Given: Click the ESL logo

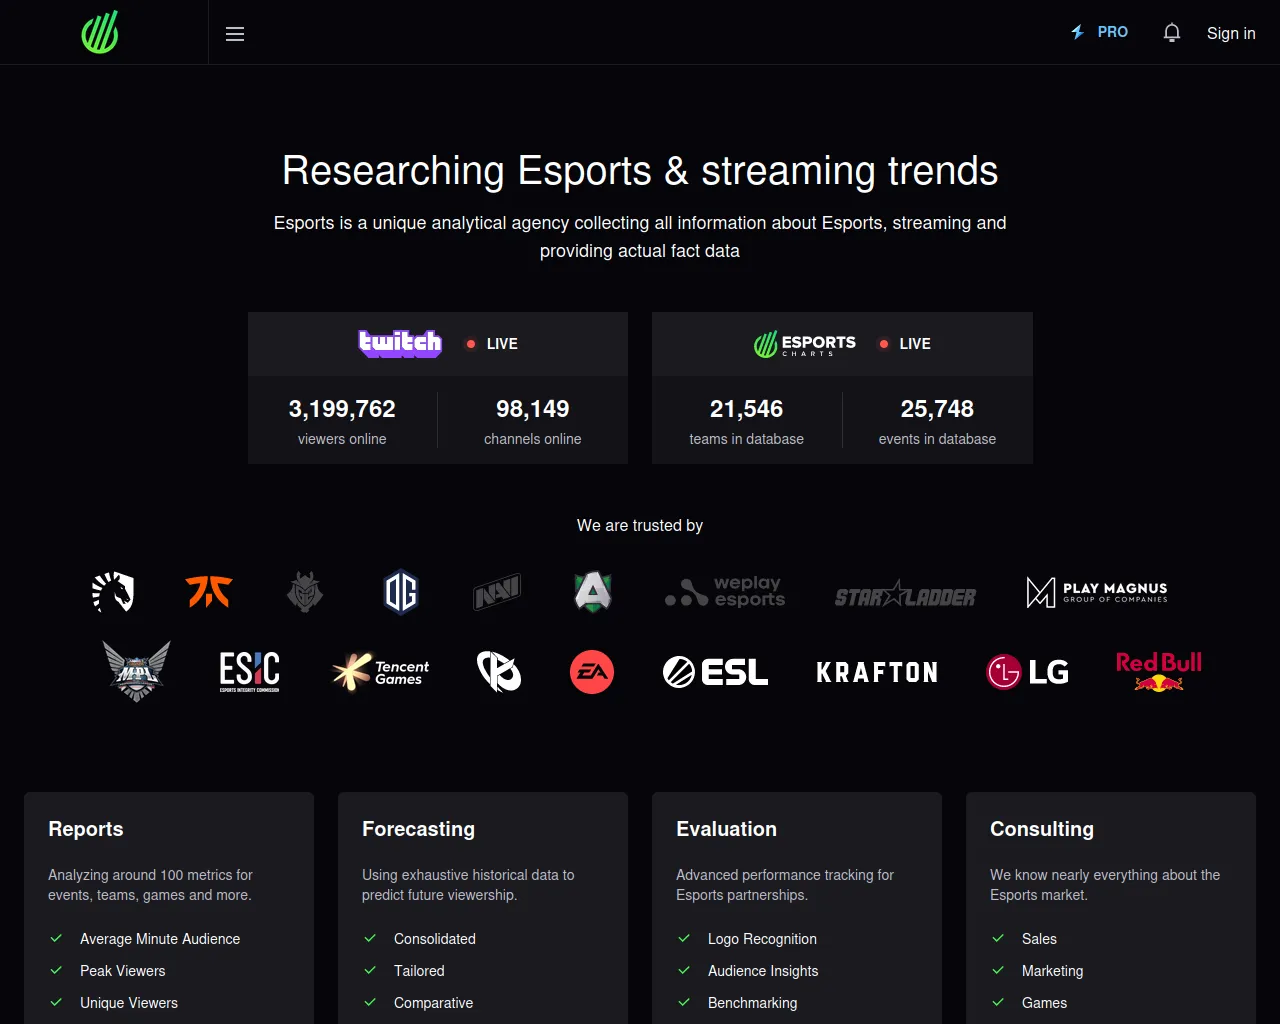Looking at the screenshot, I should coord(716,672).
